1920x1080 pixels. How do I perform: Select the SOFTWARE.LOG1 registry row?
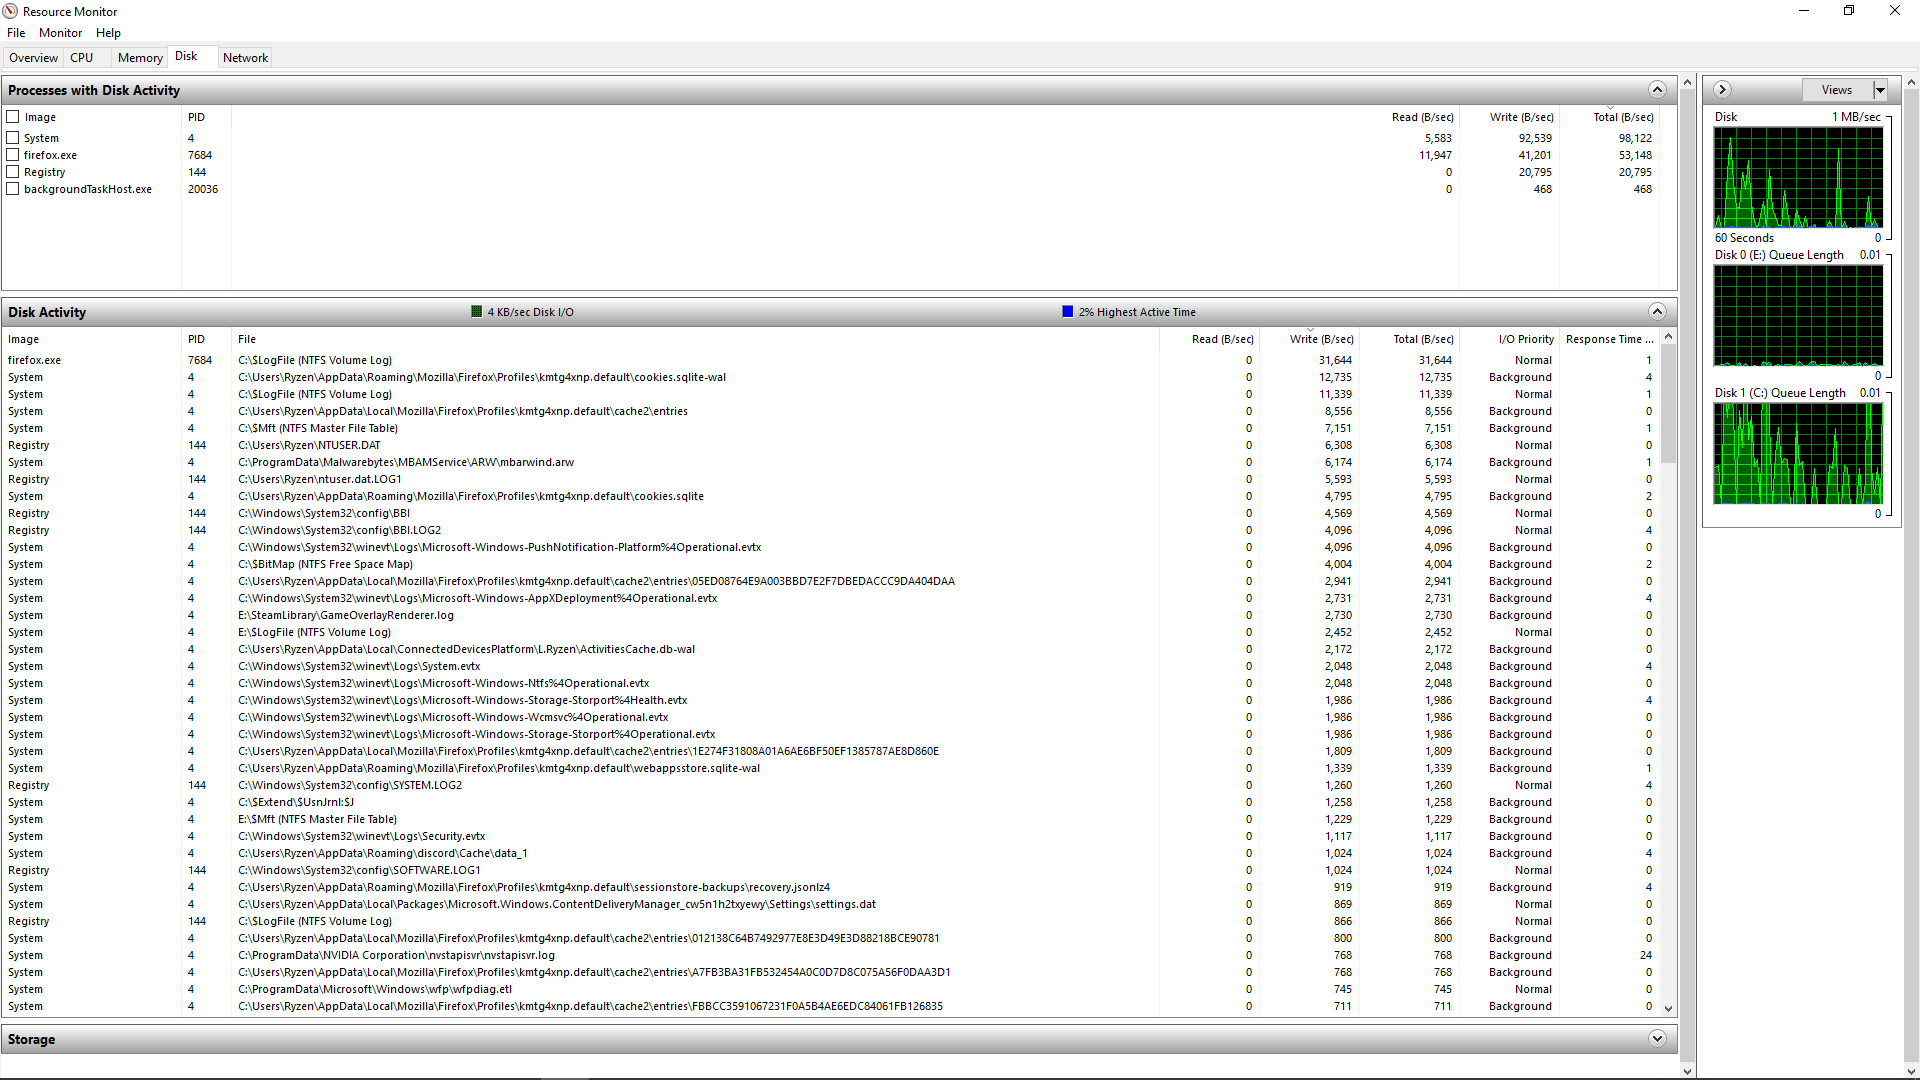coord(830,870)
